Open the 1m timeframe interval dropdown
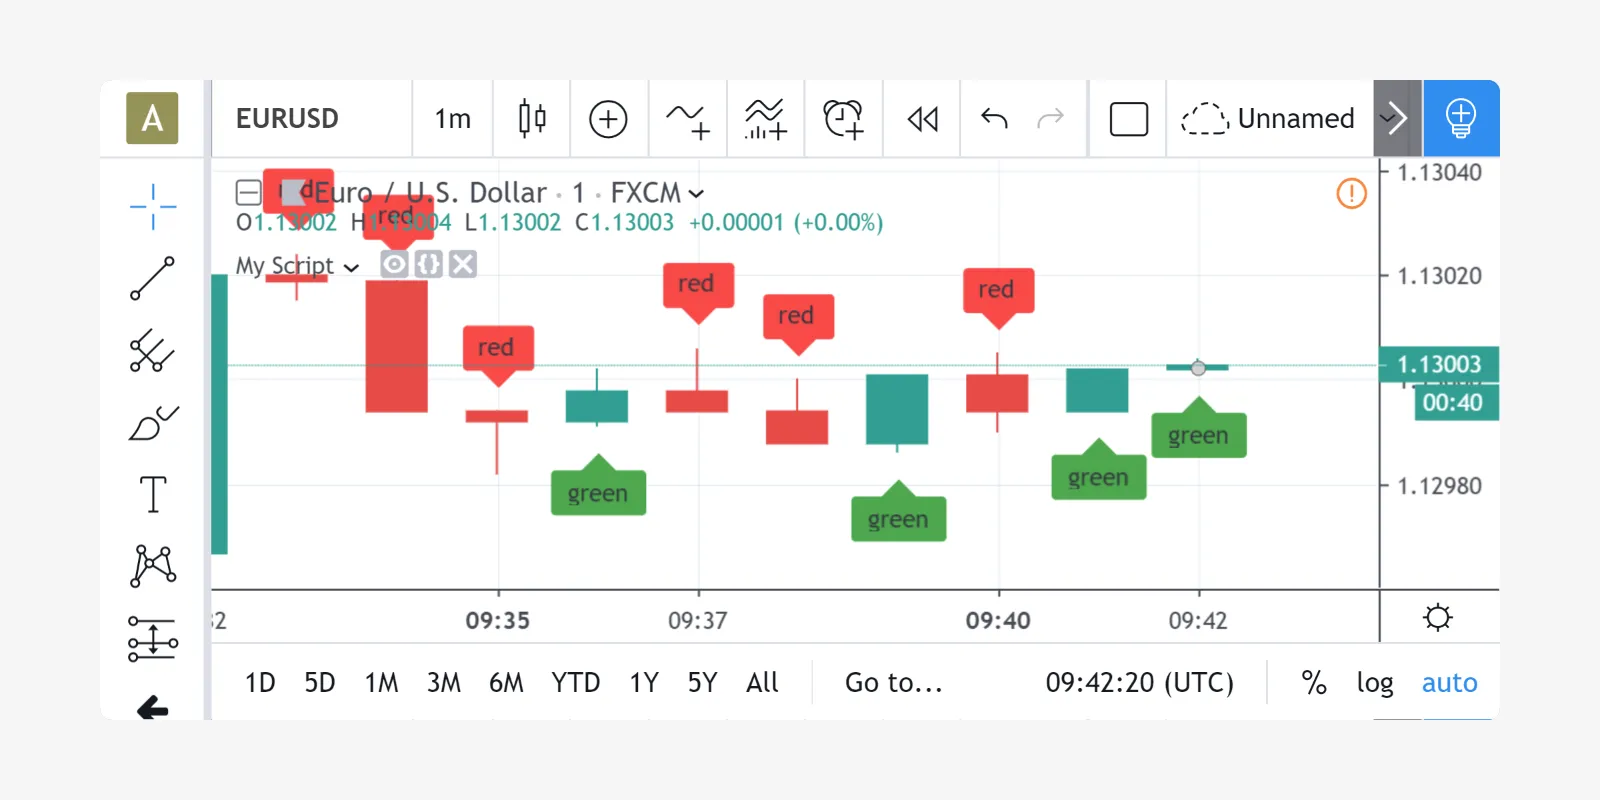This screenshot has height=800, width=1600. (453, 119)
